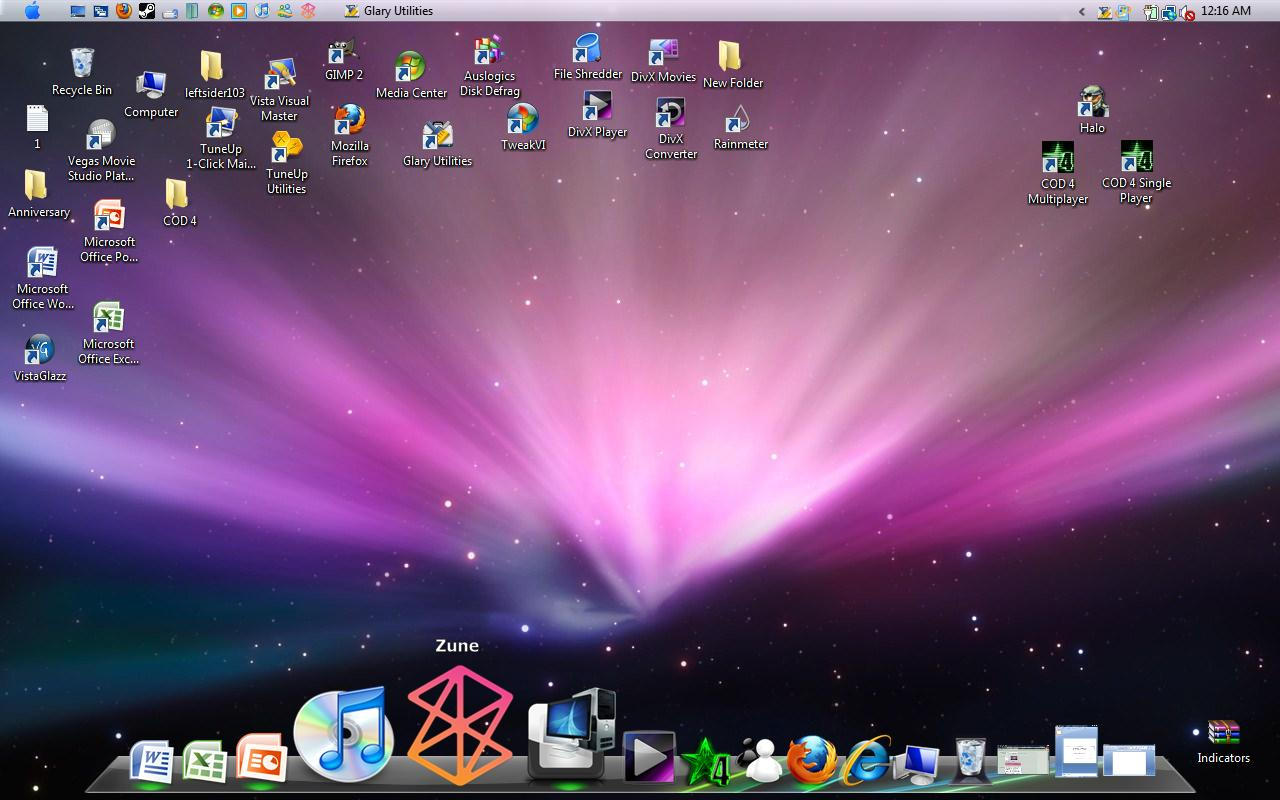Open the Recycle Bin in the dock
This screenshot has height=800, width=1280.
click(x=969, y=759)
